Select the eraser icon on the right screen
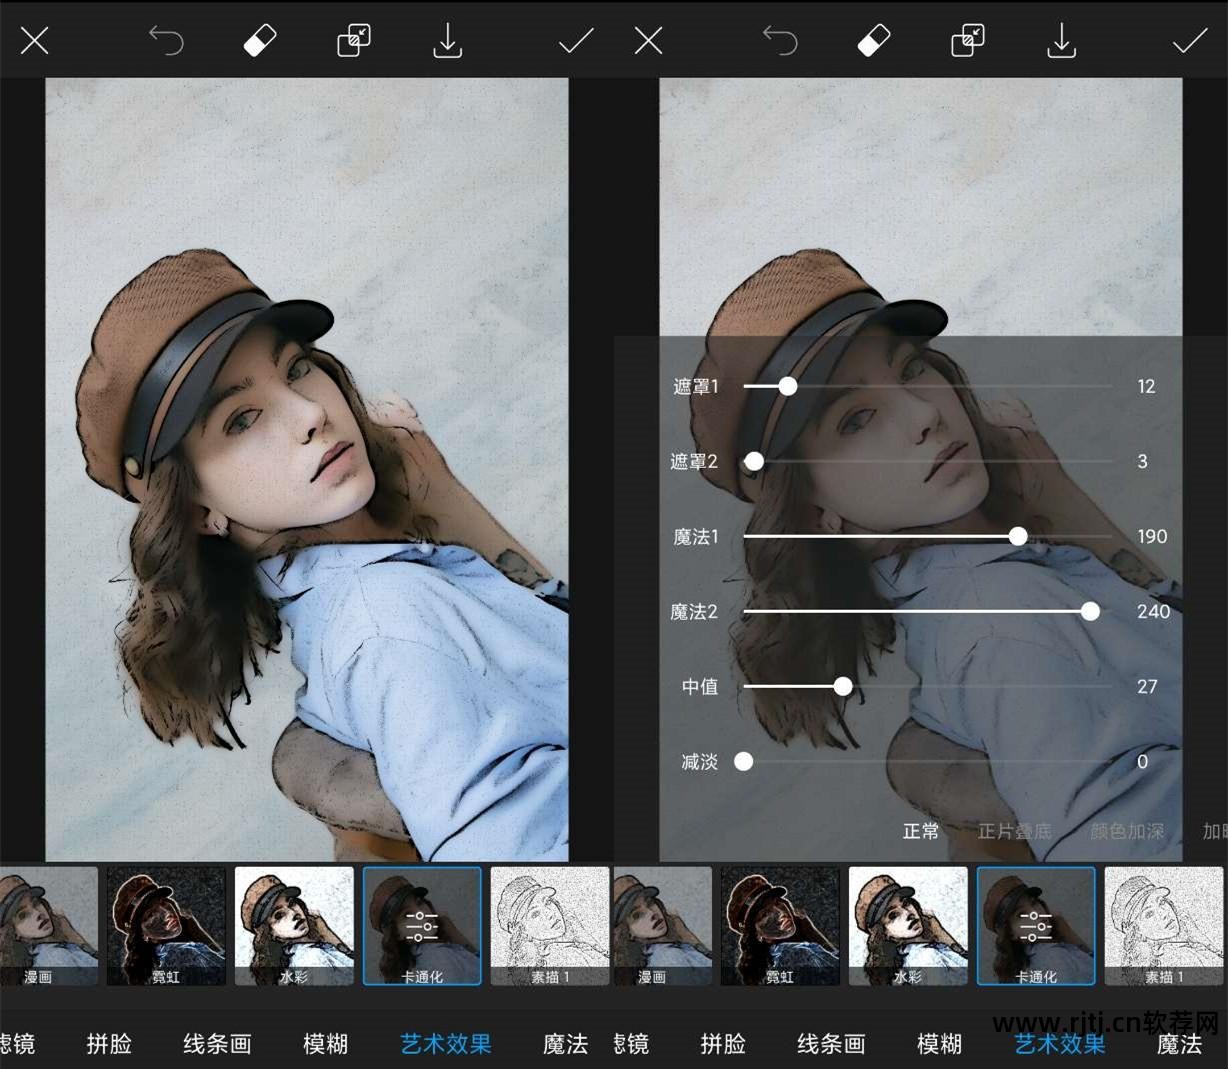Image resolution: width=1228 pixels, height=1069 pixels. 874,41
